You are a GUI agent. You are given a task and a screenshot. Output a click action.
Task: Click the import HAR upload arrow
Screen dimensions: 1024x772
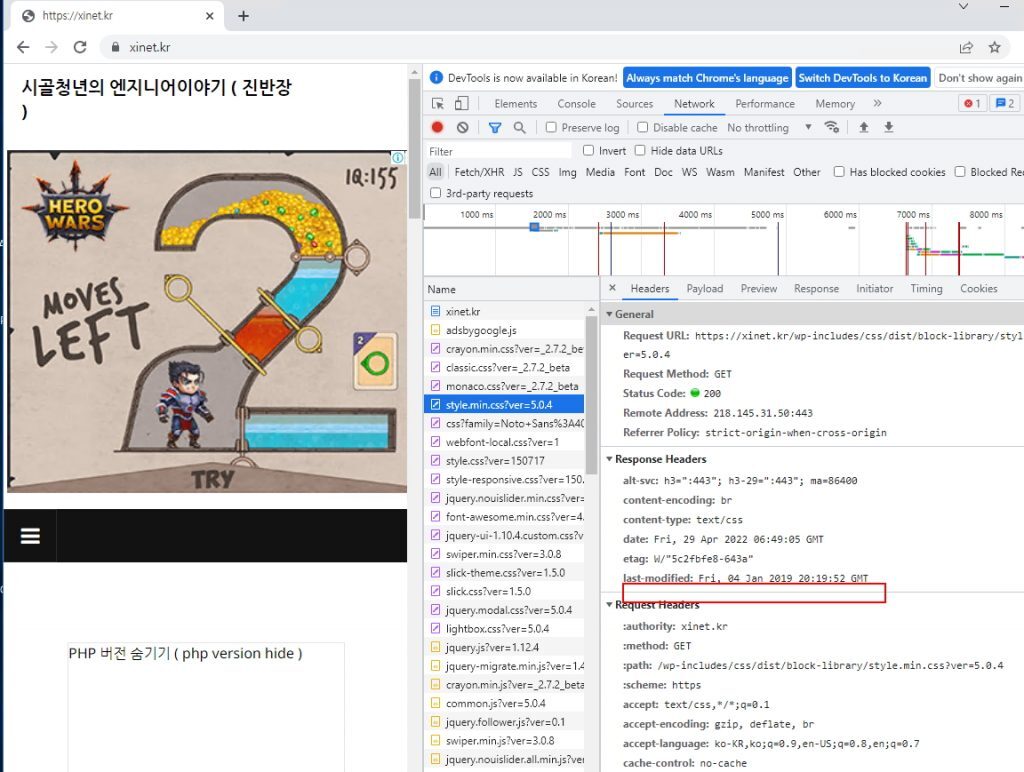pyautogui.click(x=863, y=127)
